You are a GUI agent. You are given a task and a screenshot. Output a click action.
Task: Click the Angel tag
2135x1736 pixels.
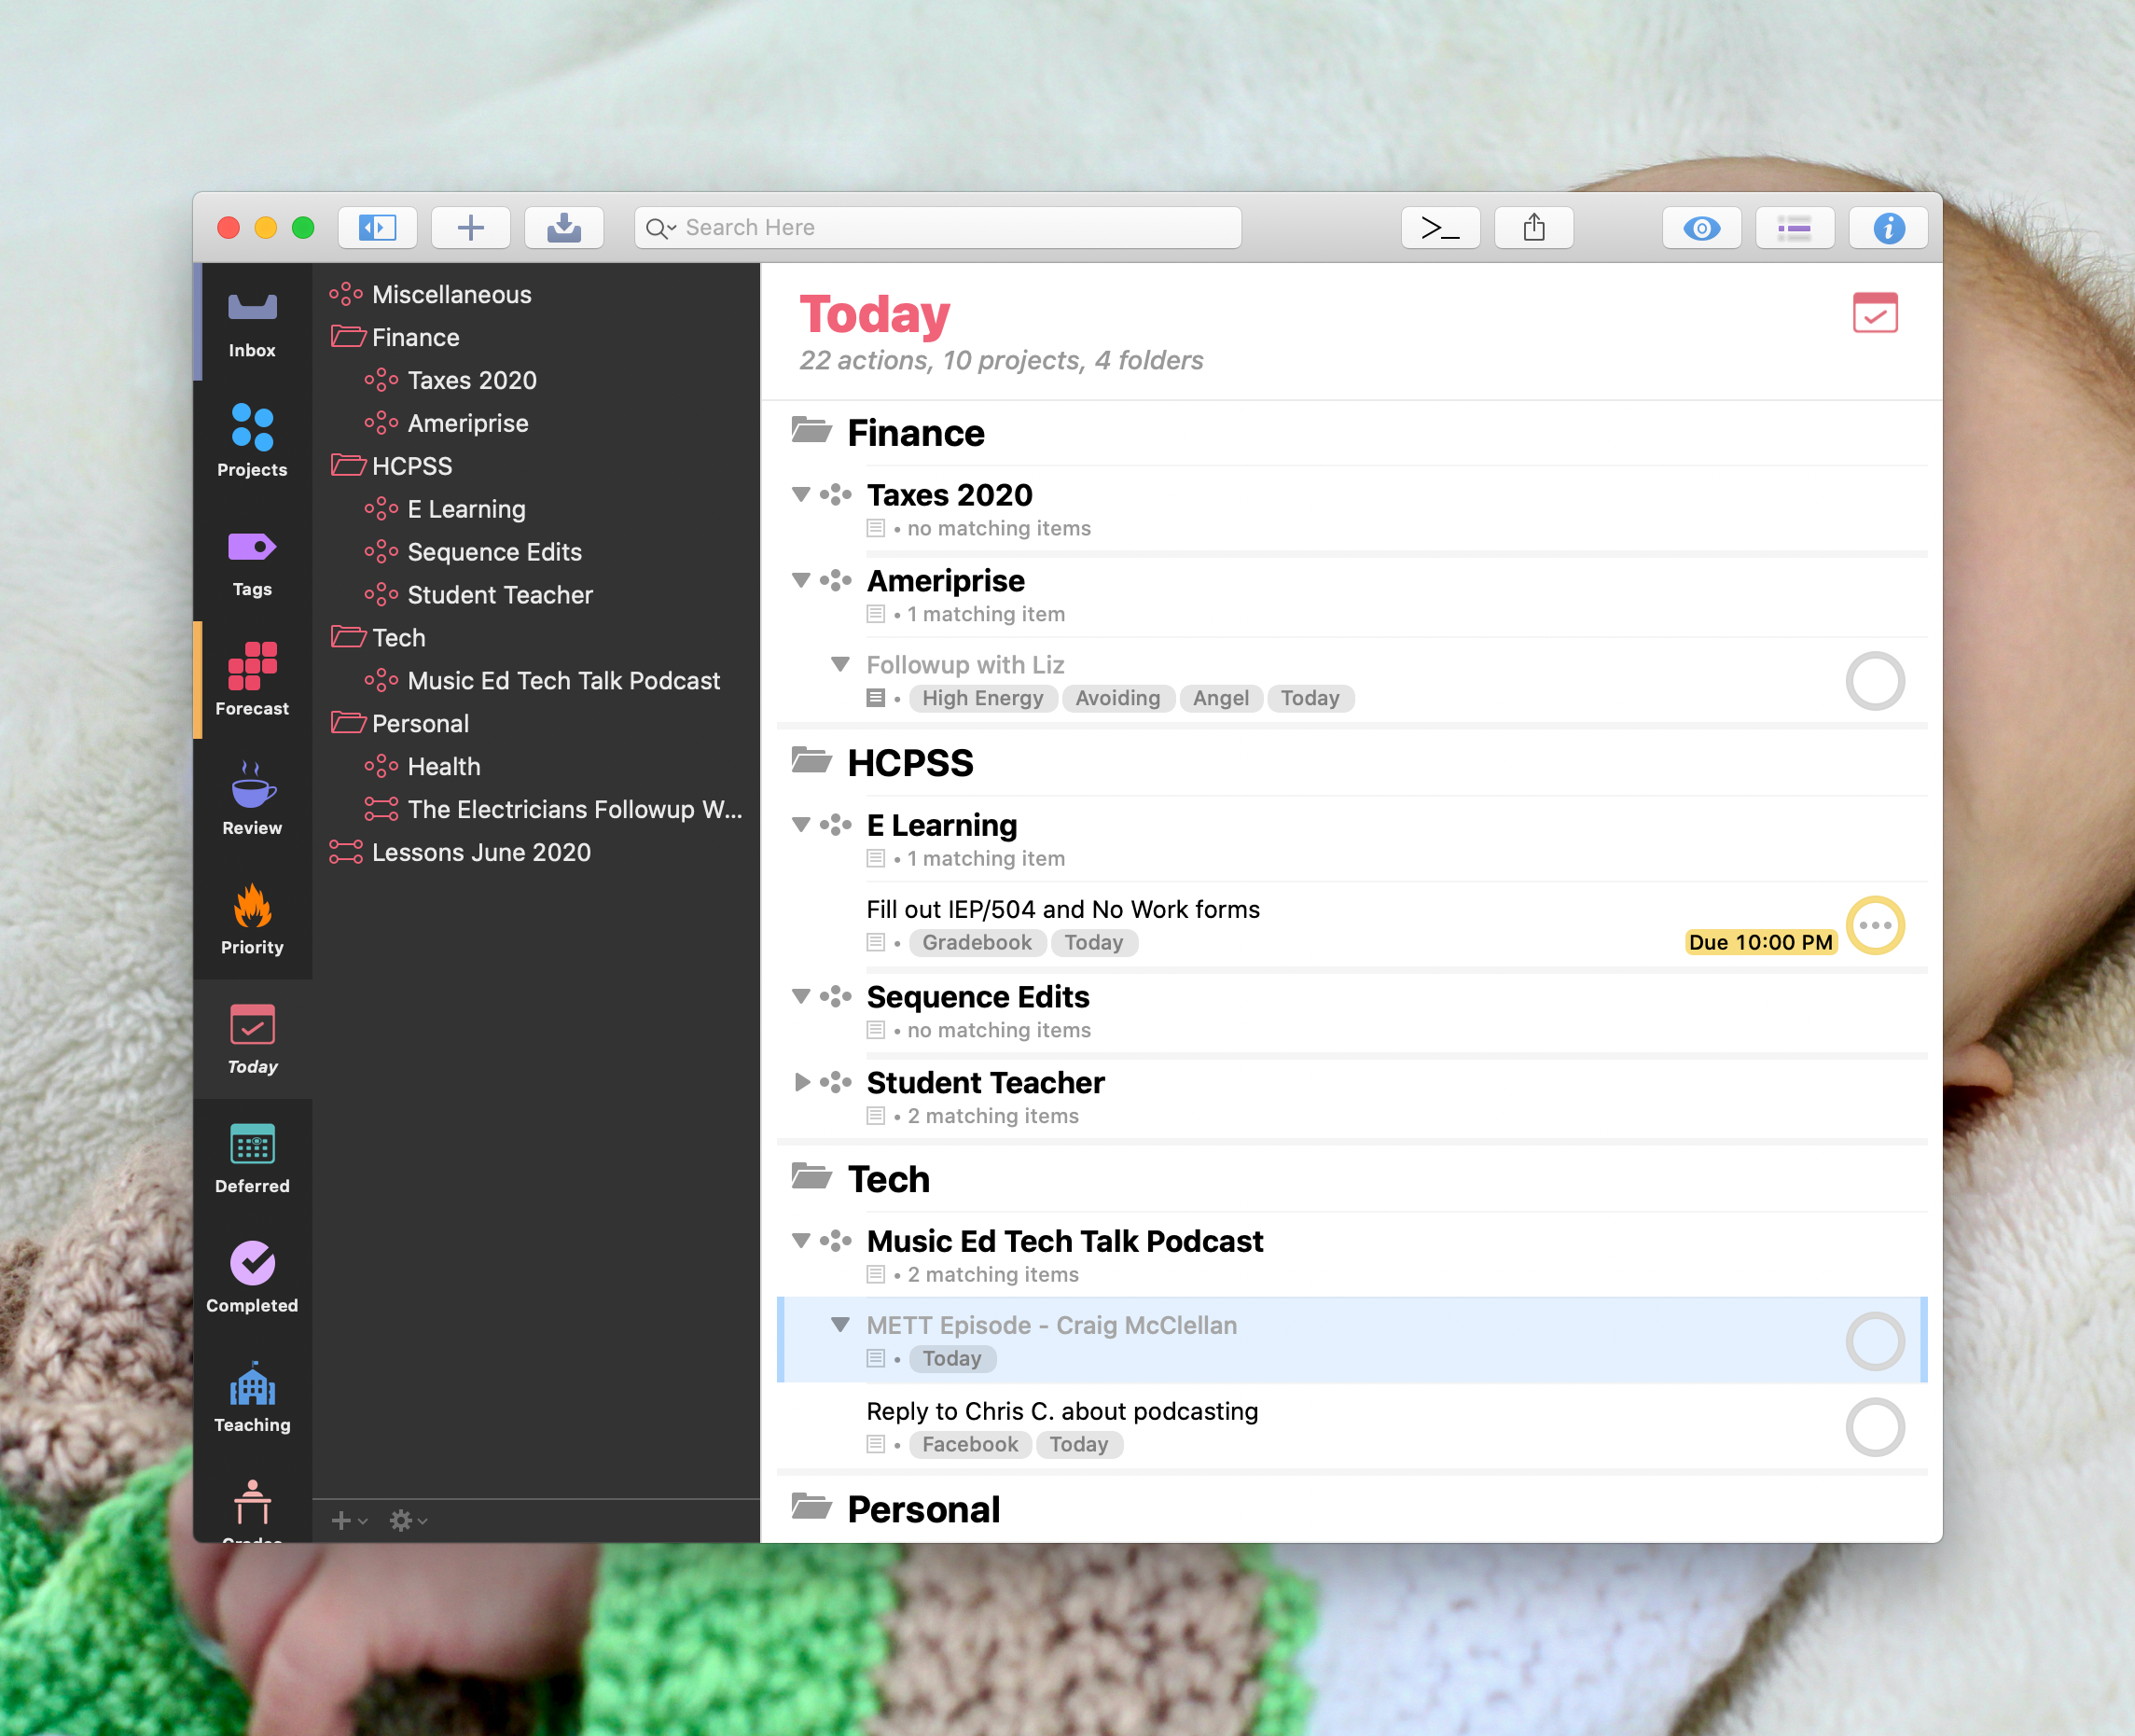click(1221, 698)
